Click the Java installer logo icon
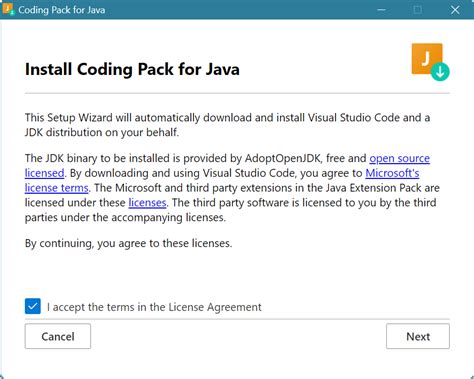This screenshot has height=379, width=474. click(x=430, y=62)
